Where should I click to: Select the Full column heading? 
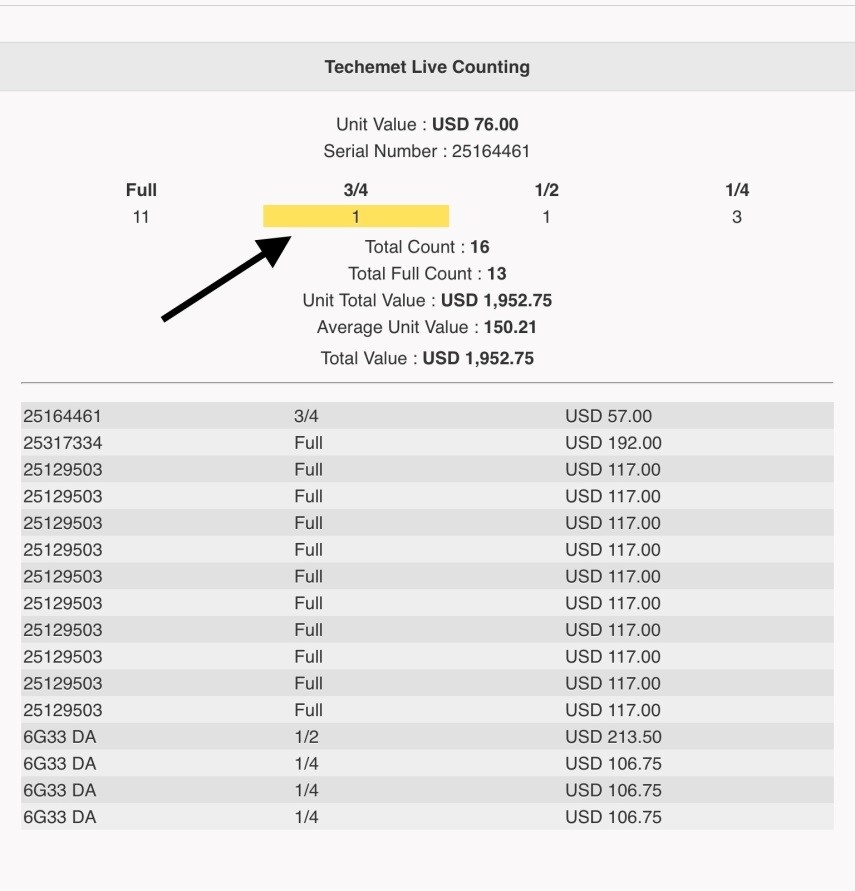141,190
